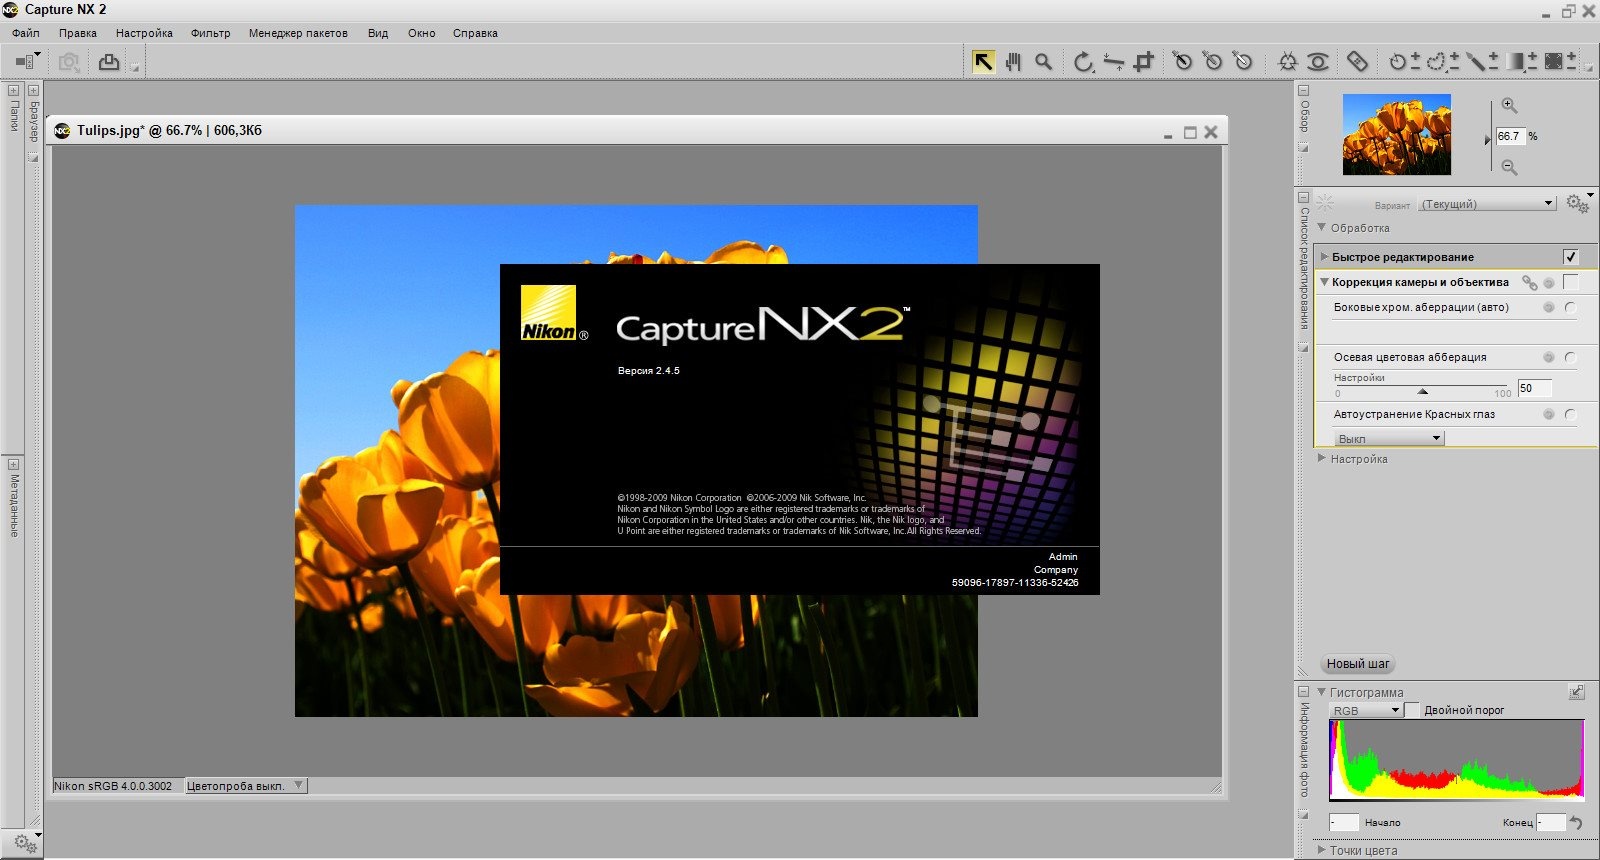Select the Red-Eye Control Point eye tool
The height and width of the screenshot is (860, 1600).
tap(1319, 62)
